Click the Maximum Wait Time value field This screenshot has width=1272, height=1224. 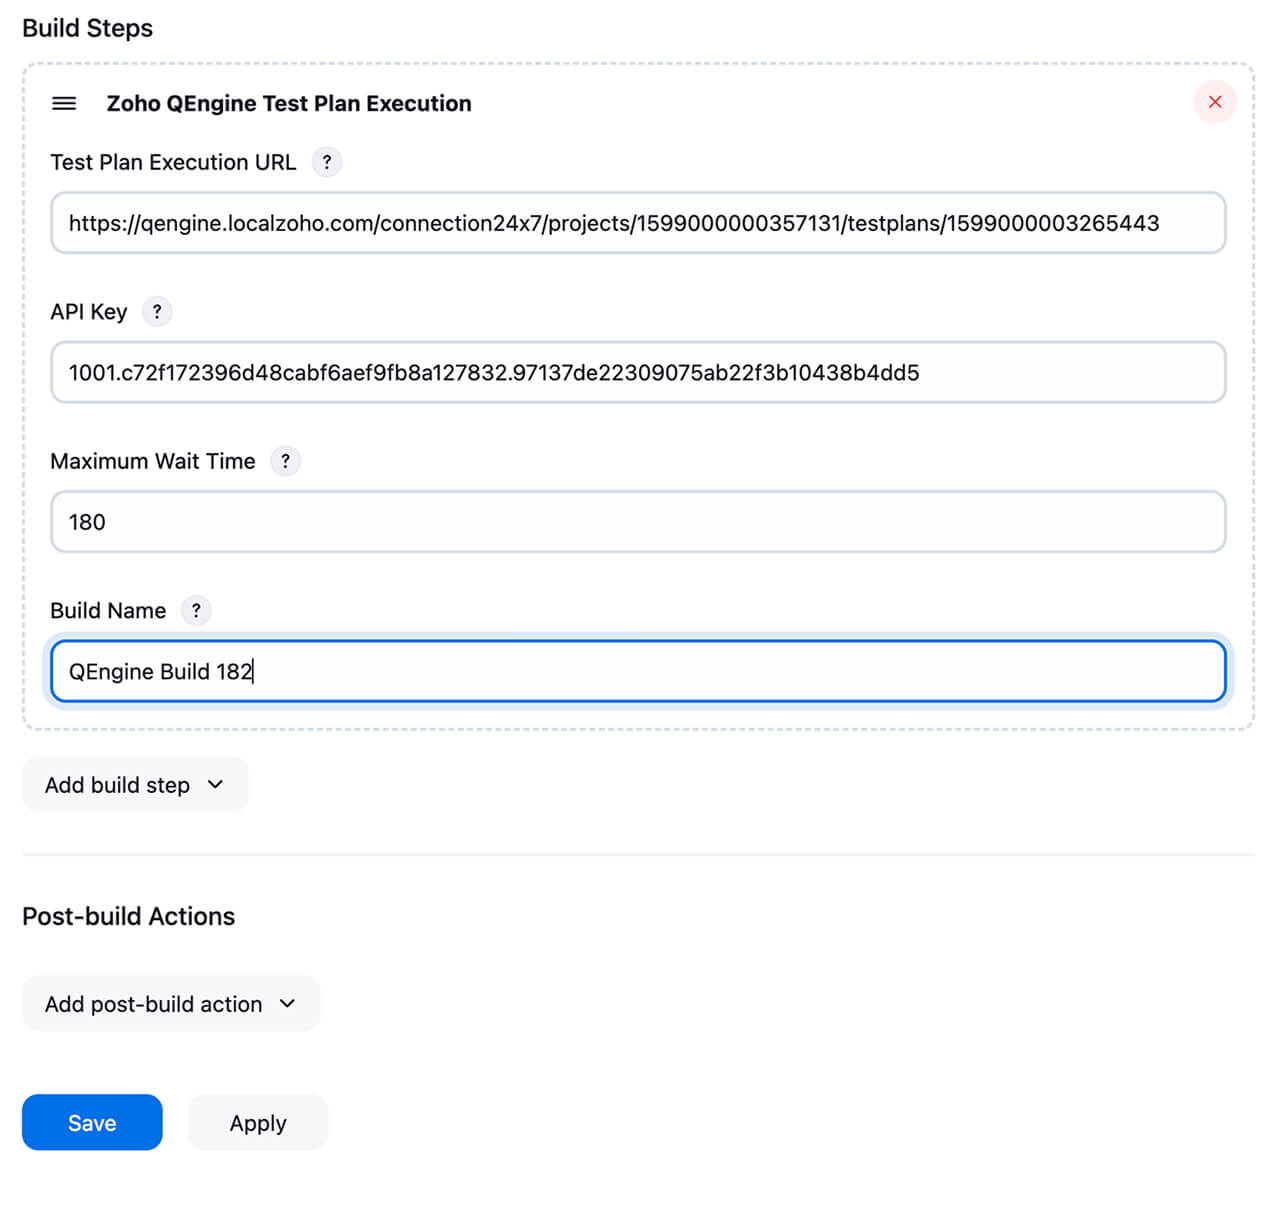coord(638,521)
